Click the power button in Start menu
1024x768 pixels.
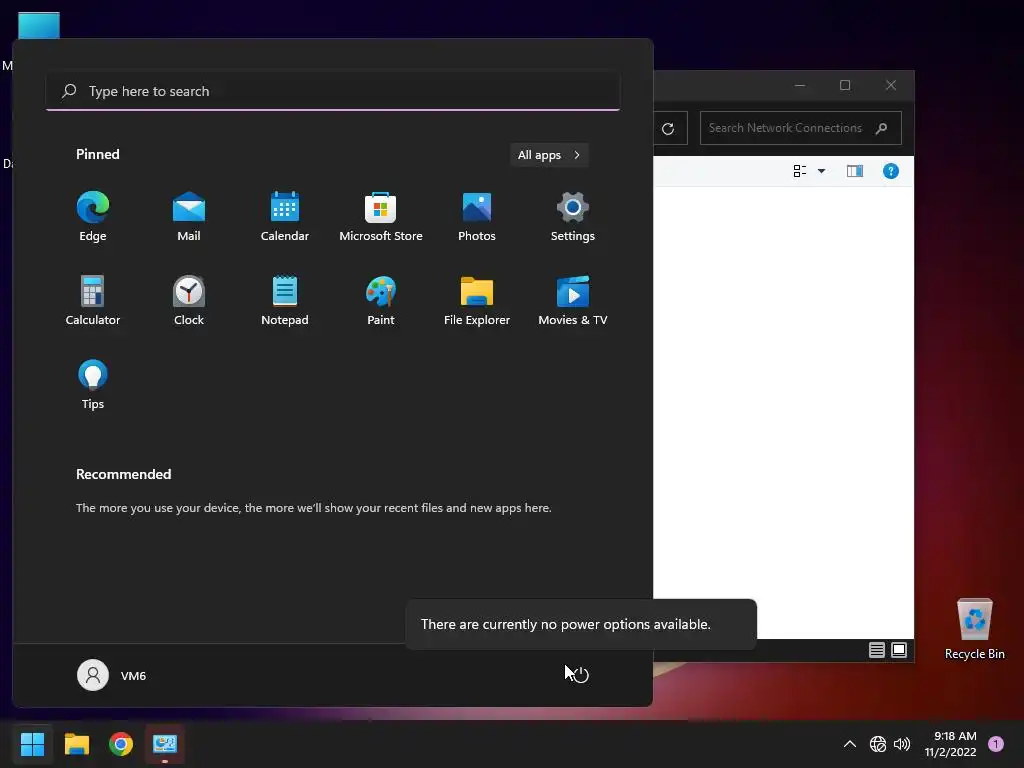click(581, 675)
